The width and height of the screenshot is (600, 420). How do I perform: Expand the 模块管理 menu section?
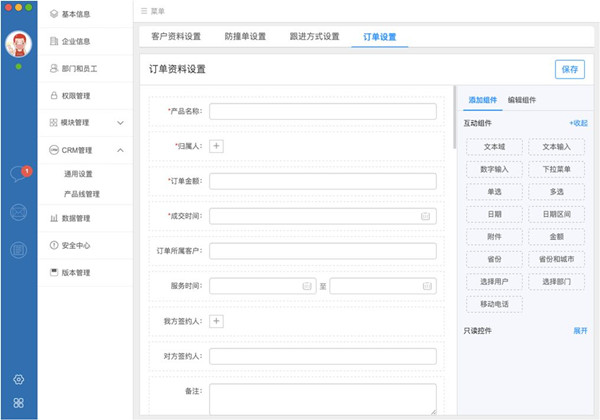[x=120, y=123]
